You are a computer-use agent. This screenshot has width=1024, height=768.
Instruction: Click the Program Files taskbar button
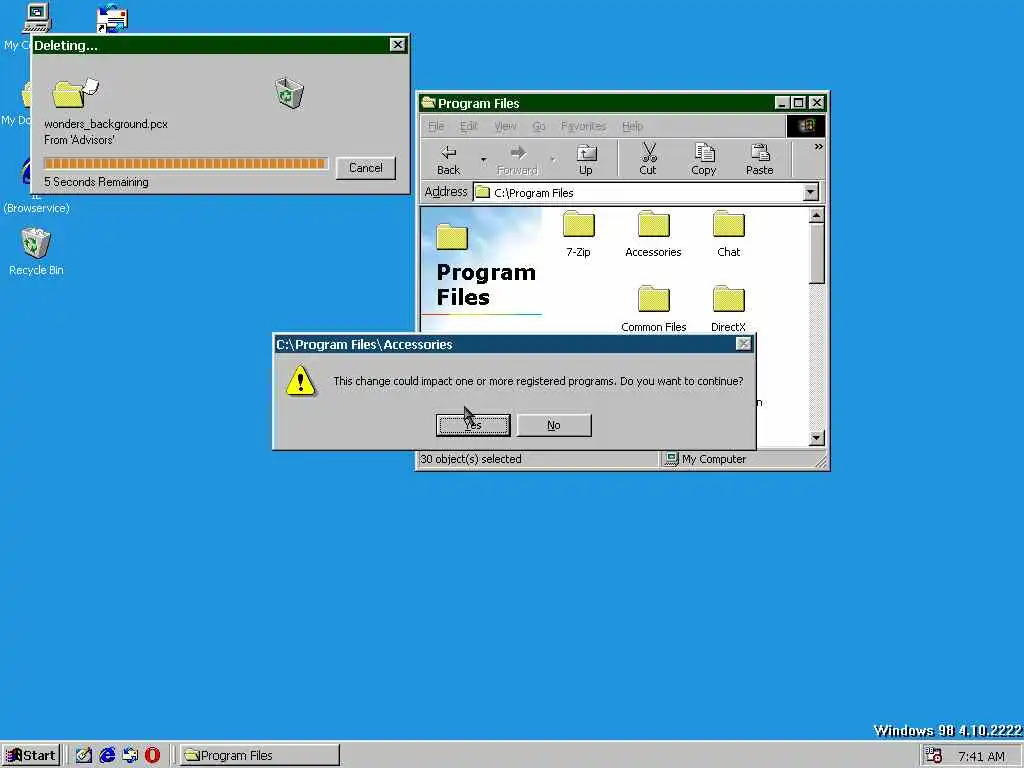pyautogui.click(x=260, y=756)
